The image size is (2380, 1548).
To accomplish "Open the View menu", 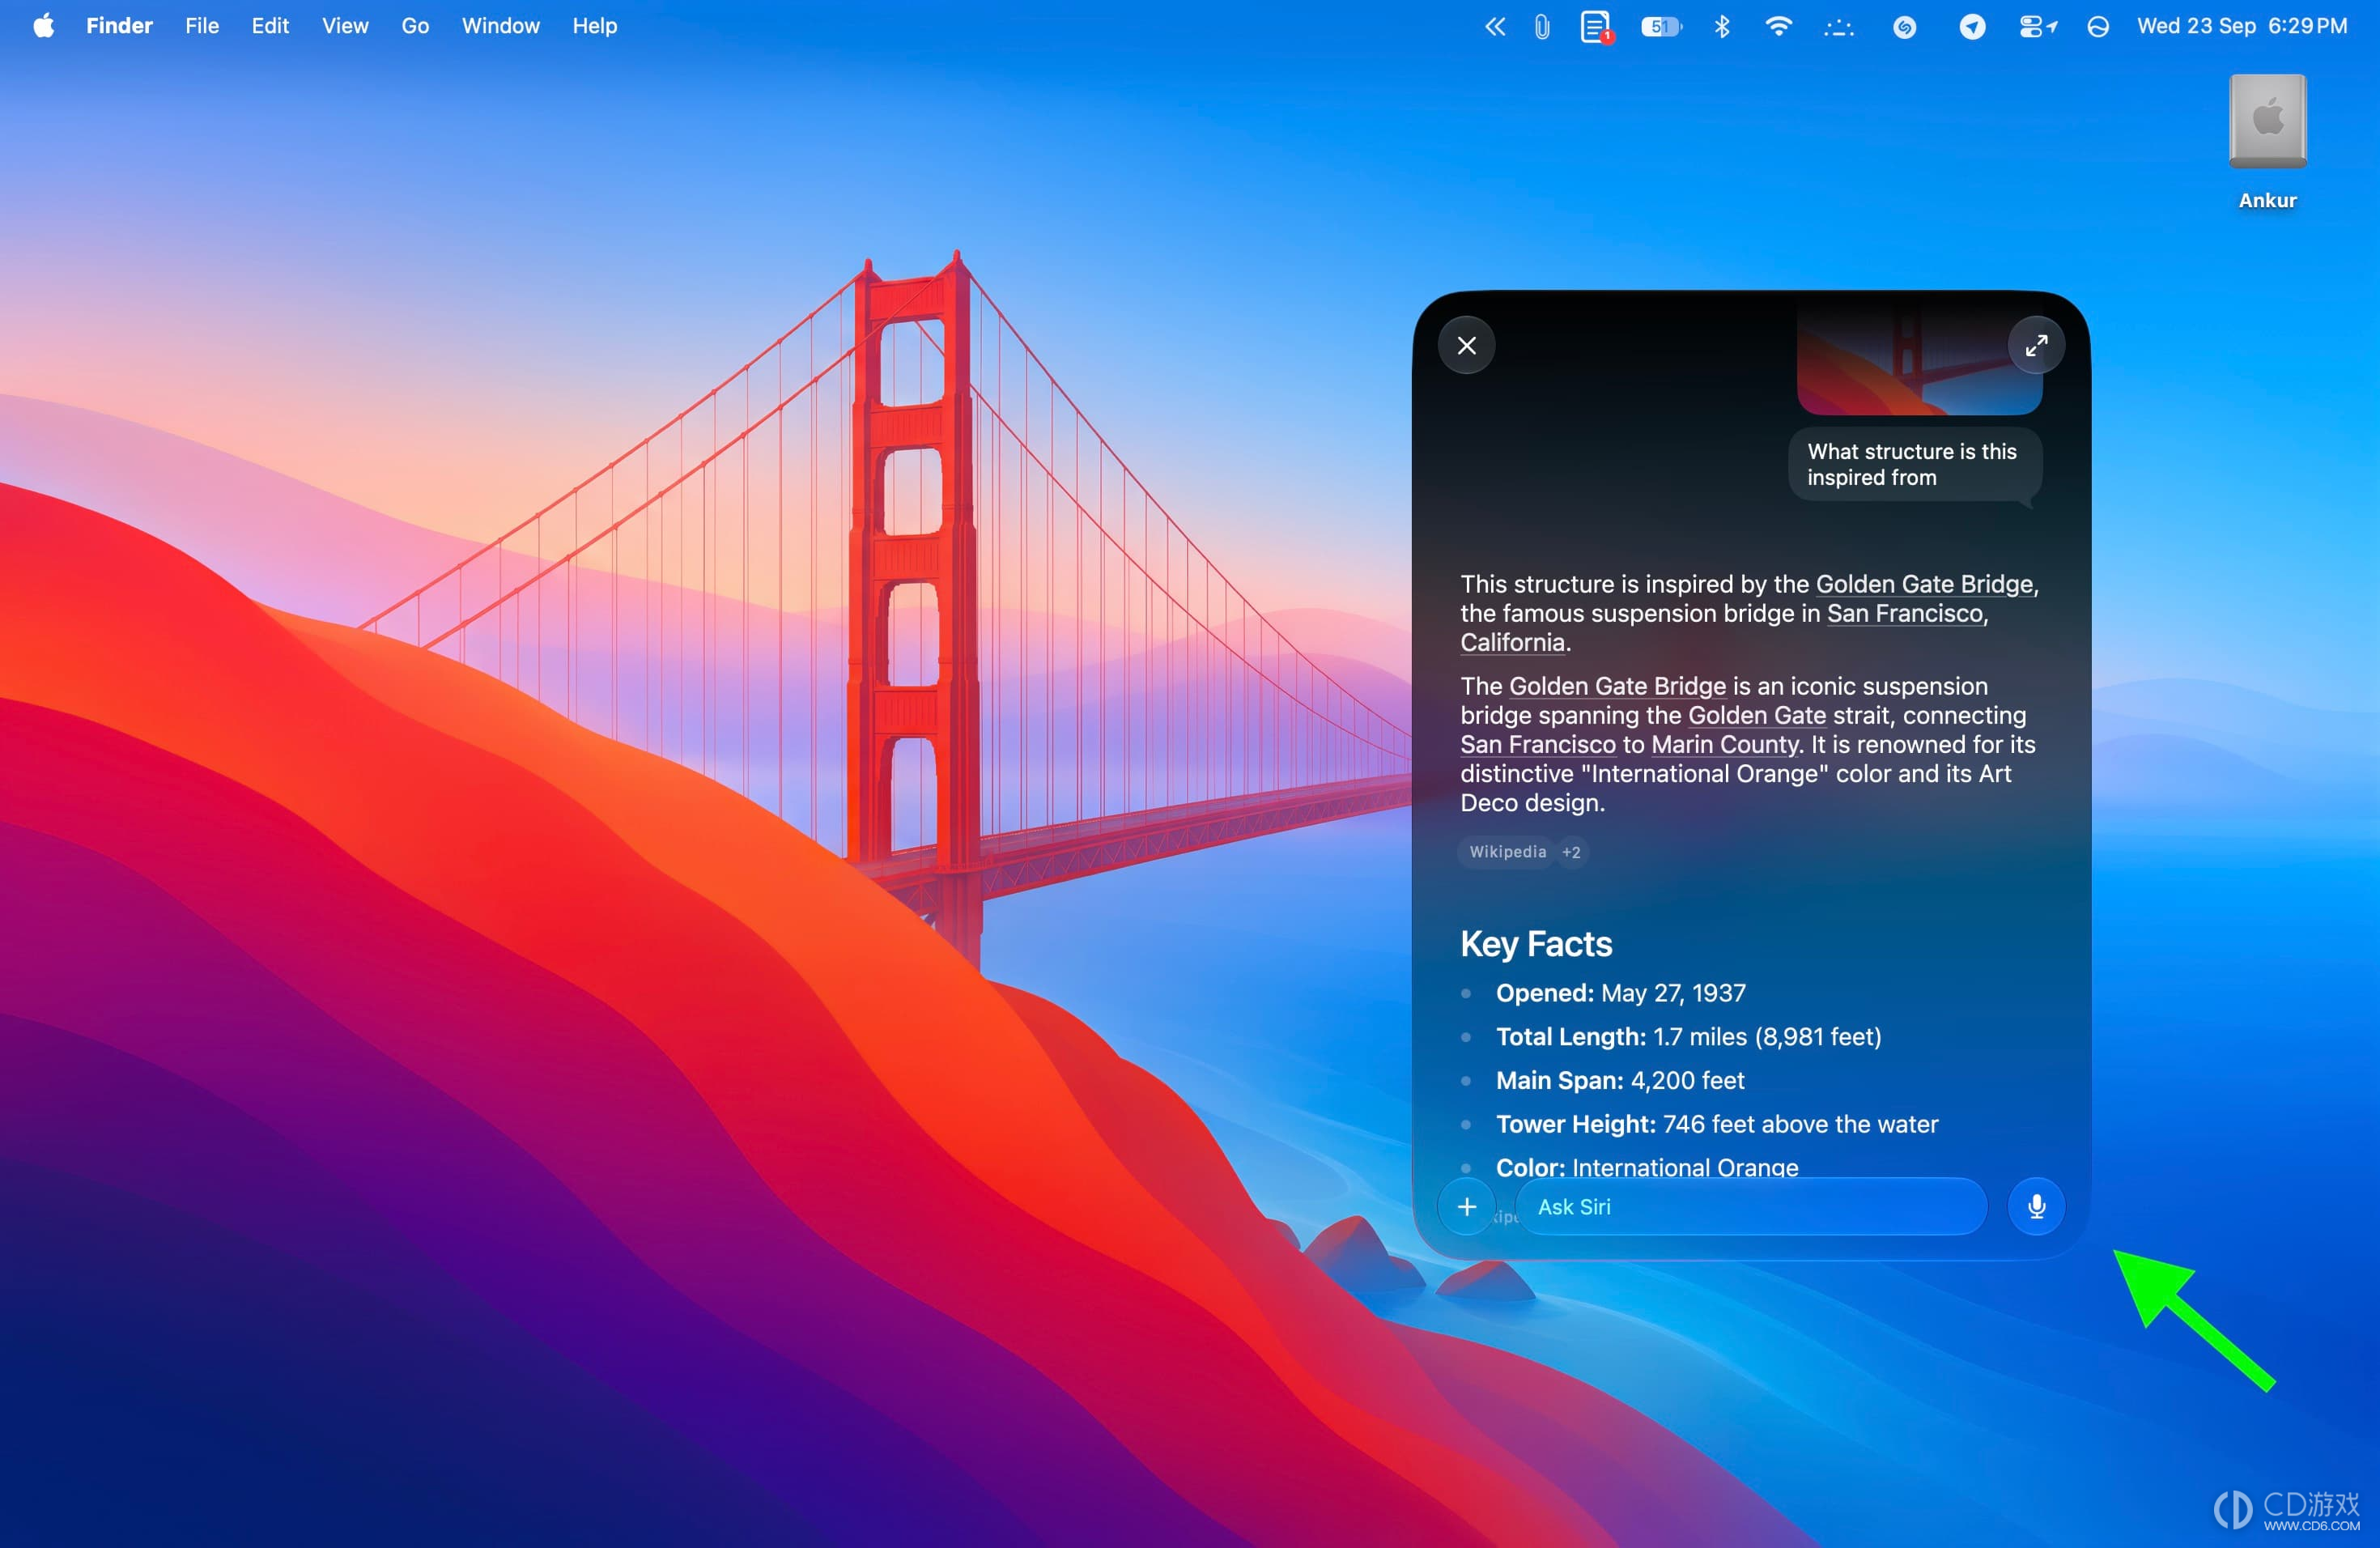I will 345,26.
